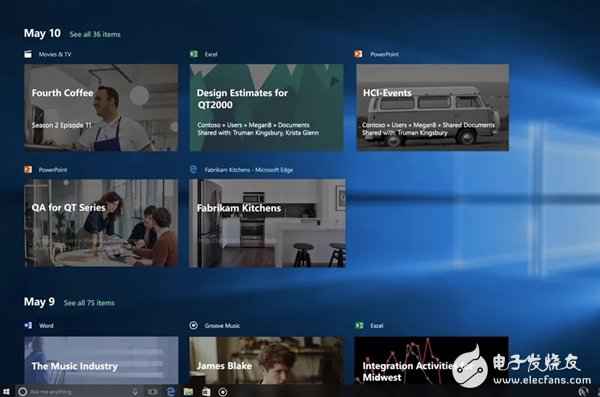
Task: Click the Groove Music icon above James Blake
Action: (194, 325)
